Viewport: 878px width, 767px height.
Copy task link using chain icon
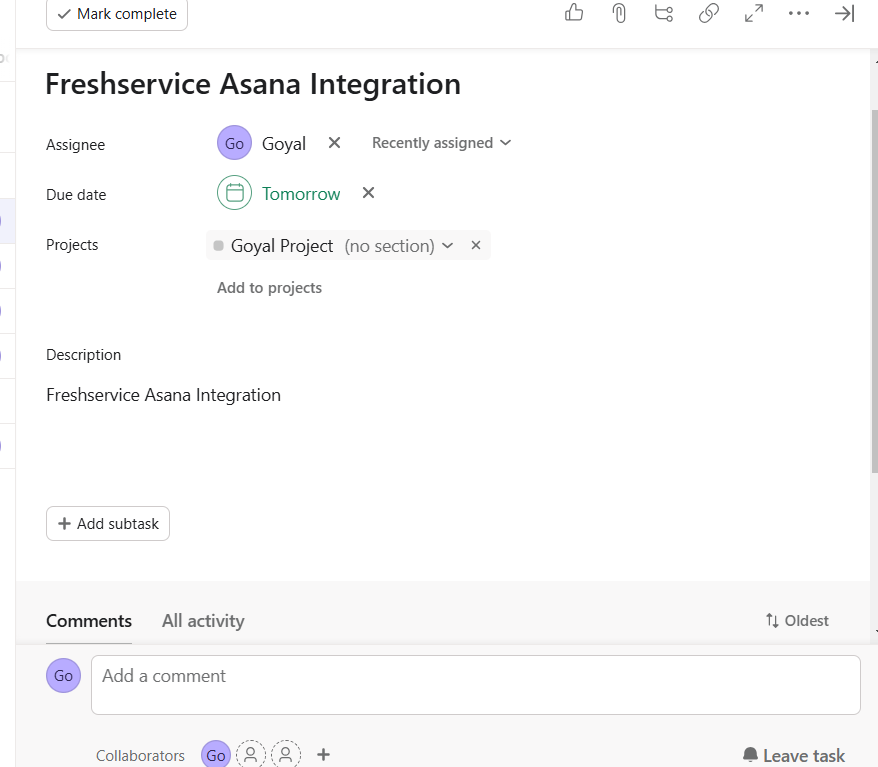pyautogui.click(x=709, y=13)
